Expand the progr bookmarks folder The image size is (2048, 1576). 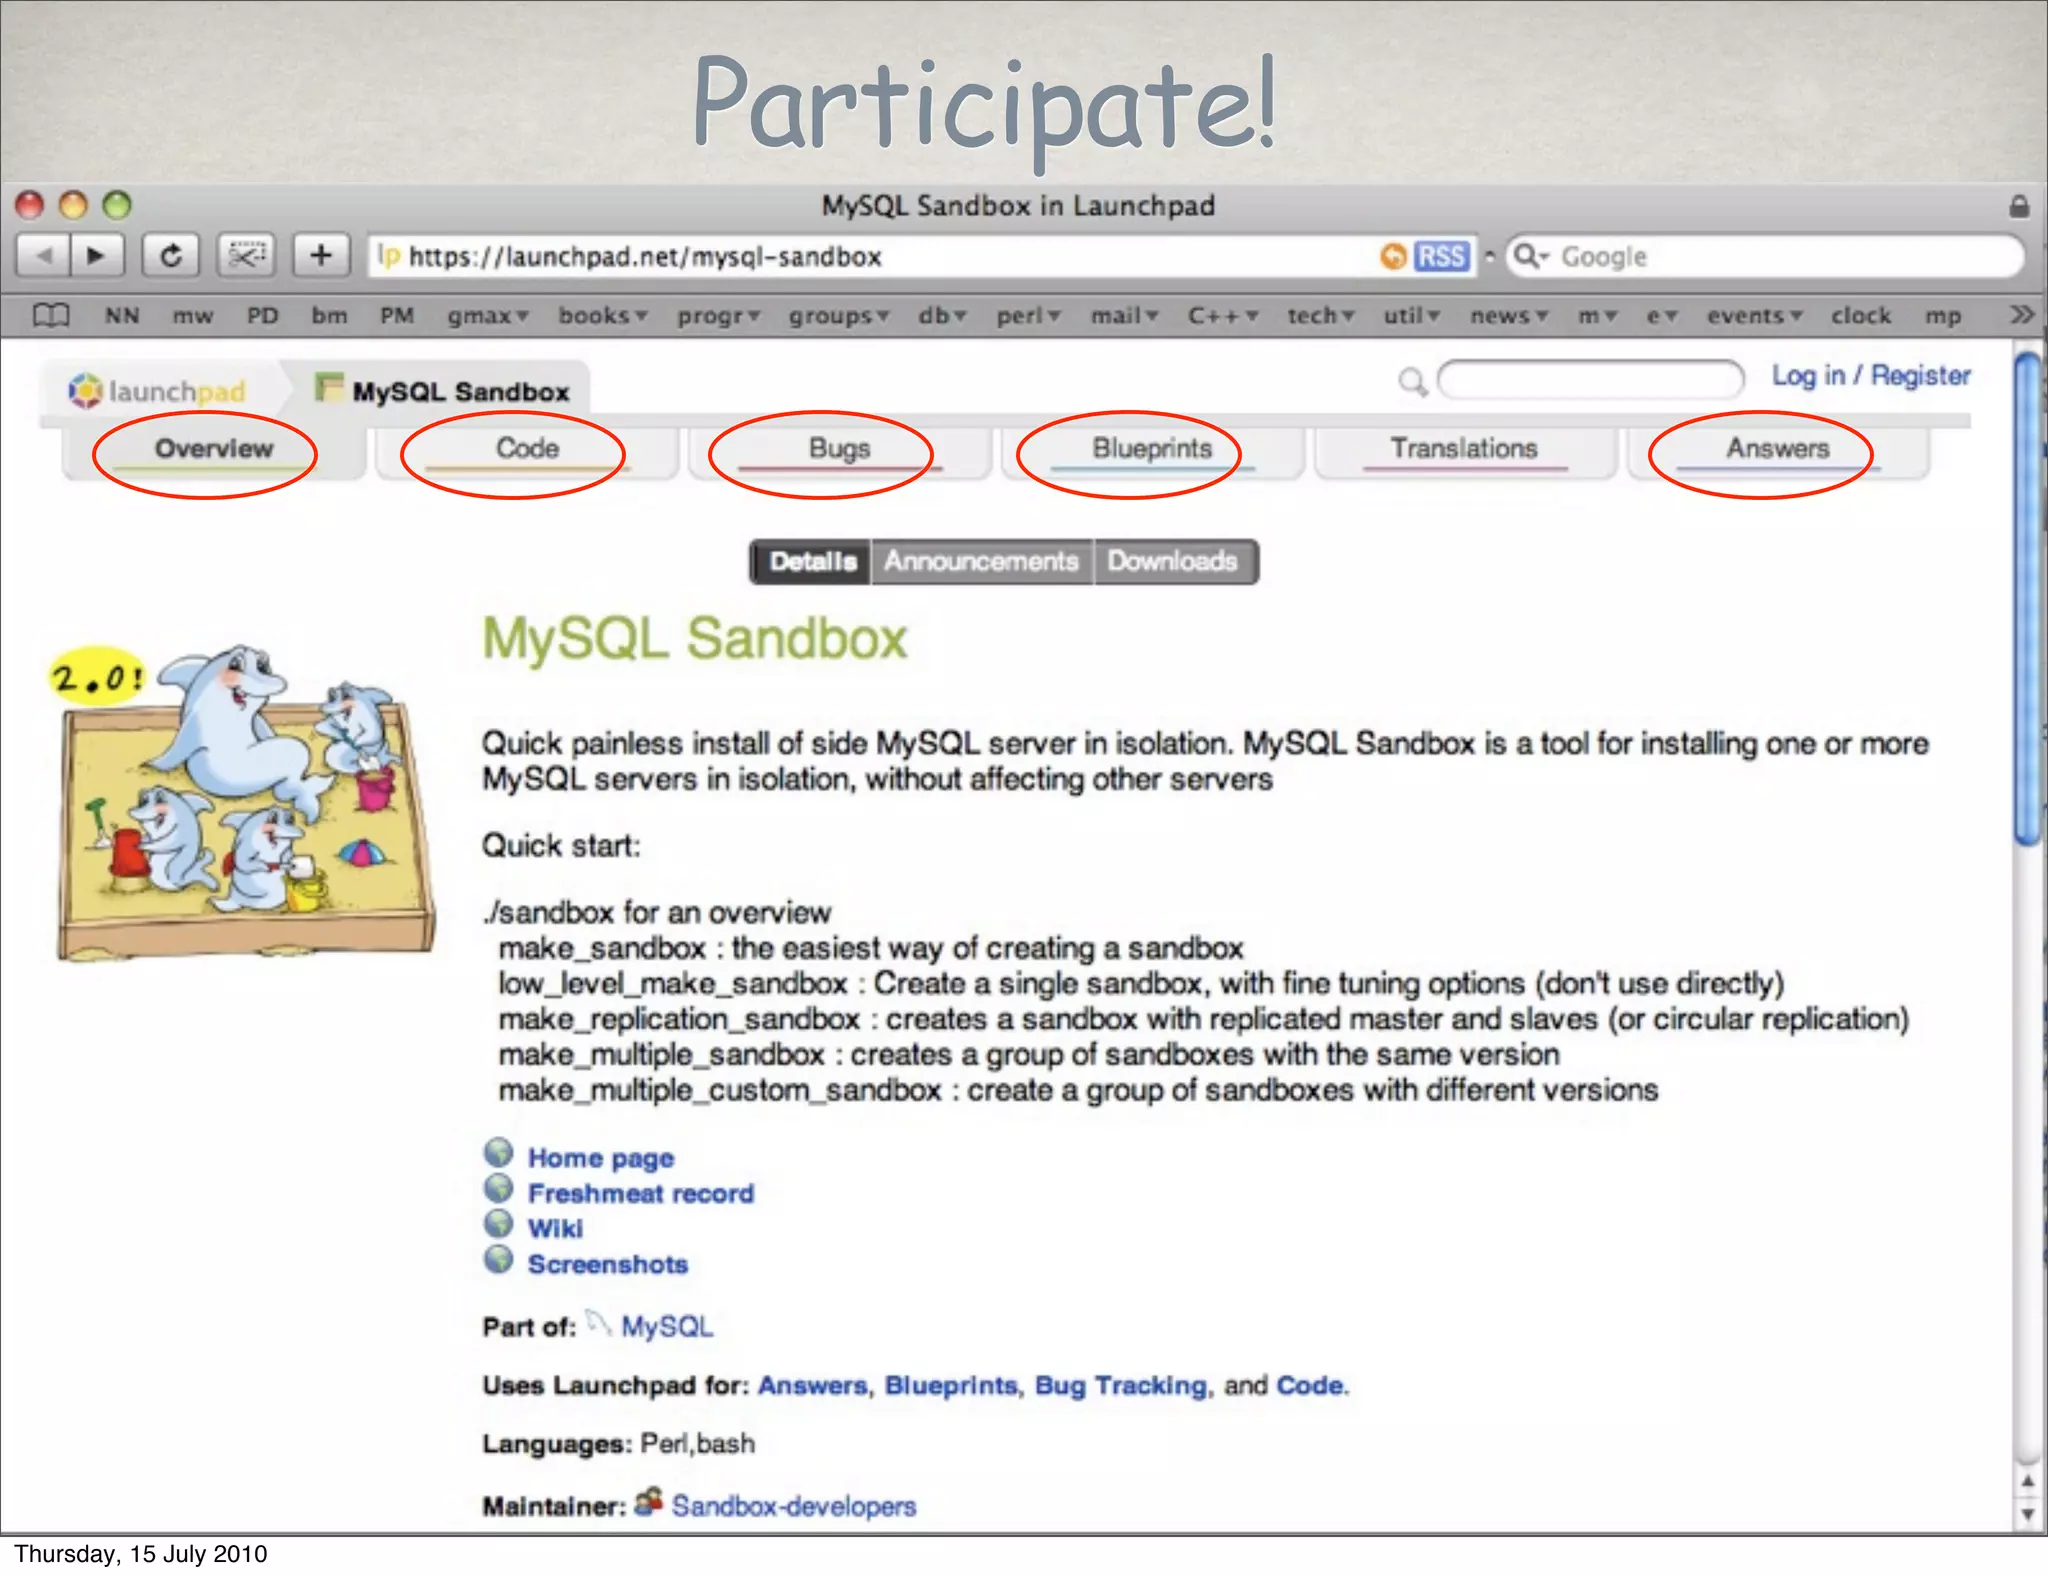[x=719, y=316]
